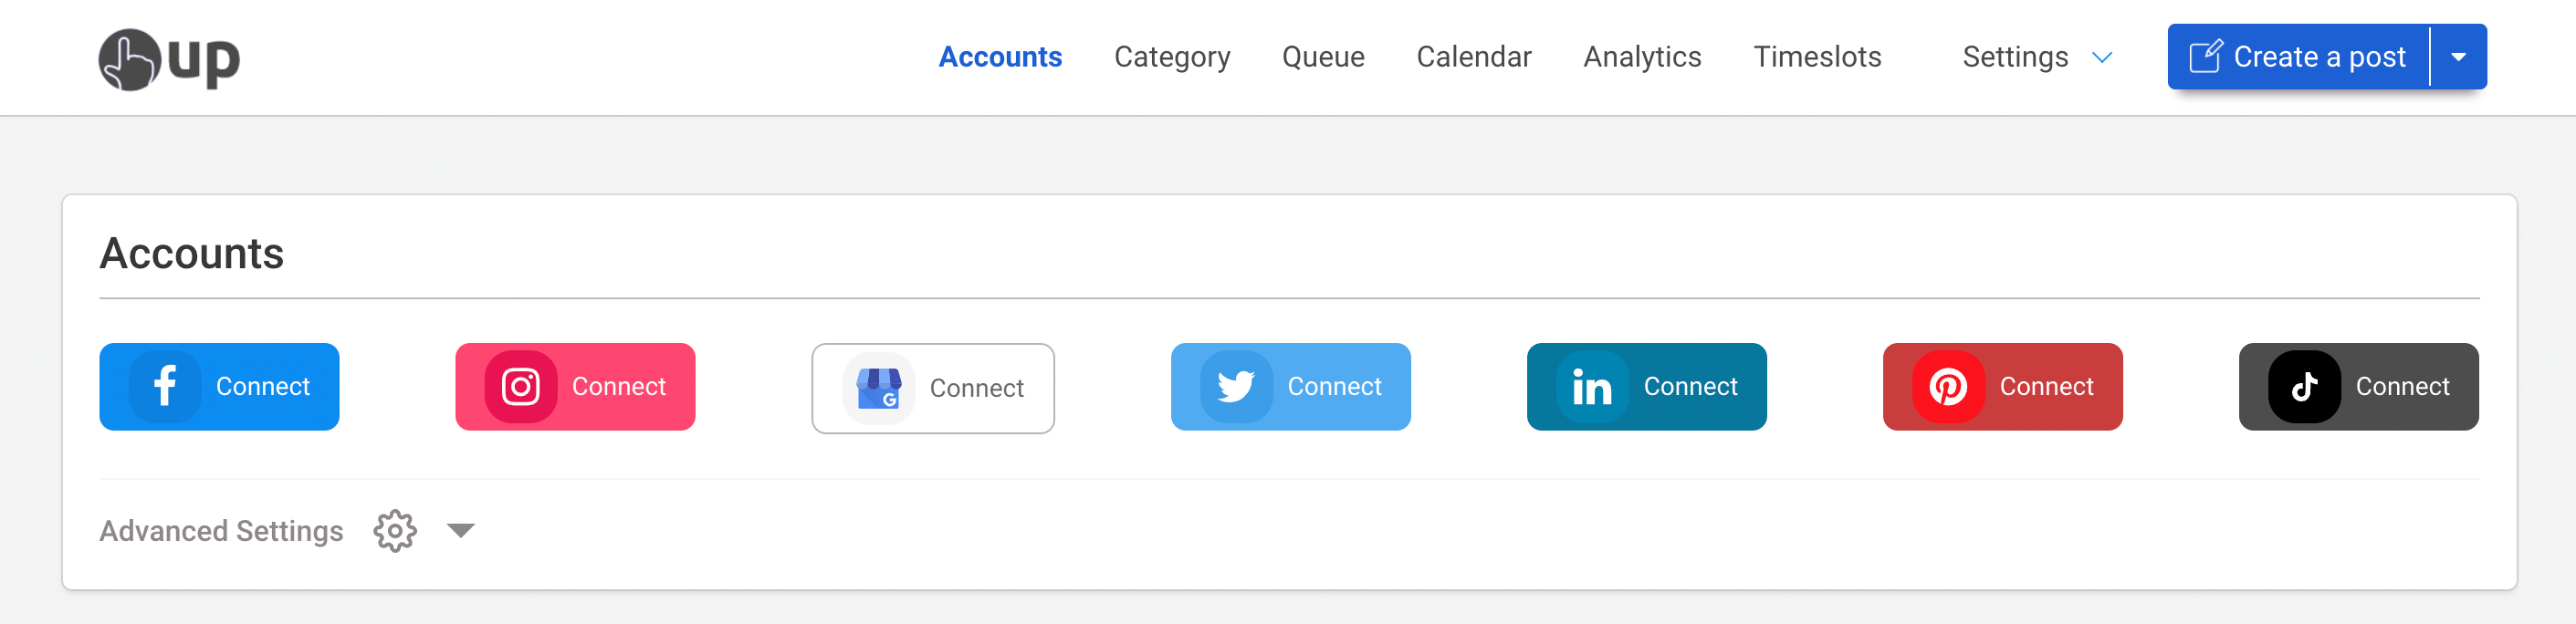Screen dimensions: 2576x624
Task: Open the Timeslots page
Action: point(1817,57)
